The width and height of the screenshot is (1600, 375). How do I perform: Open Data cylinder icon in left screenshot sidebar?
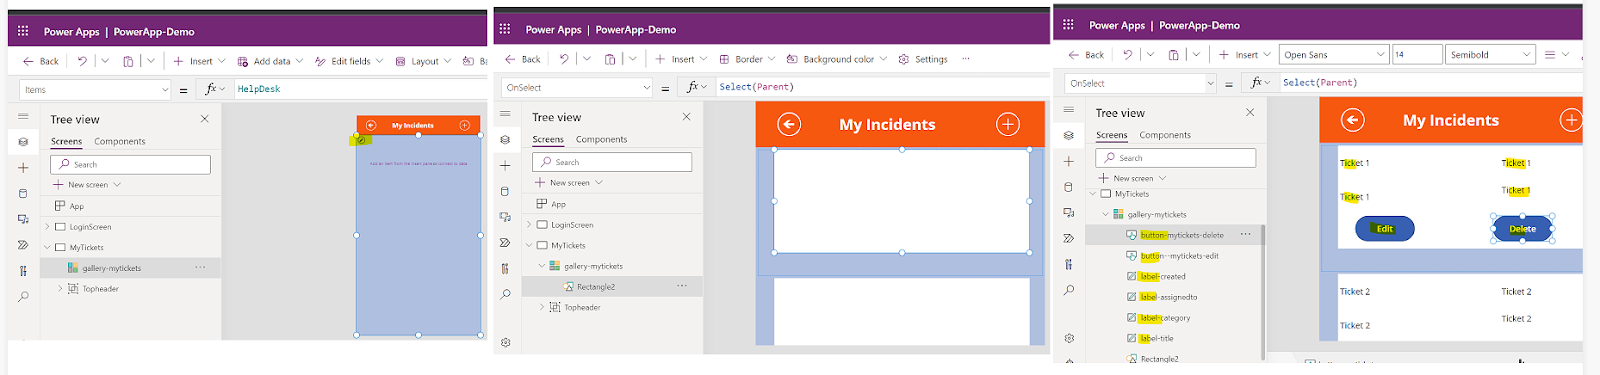click(23, 193)
